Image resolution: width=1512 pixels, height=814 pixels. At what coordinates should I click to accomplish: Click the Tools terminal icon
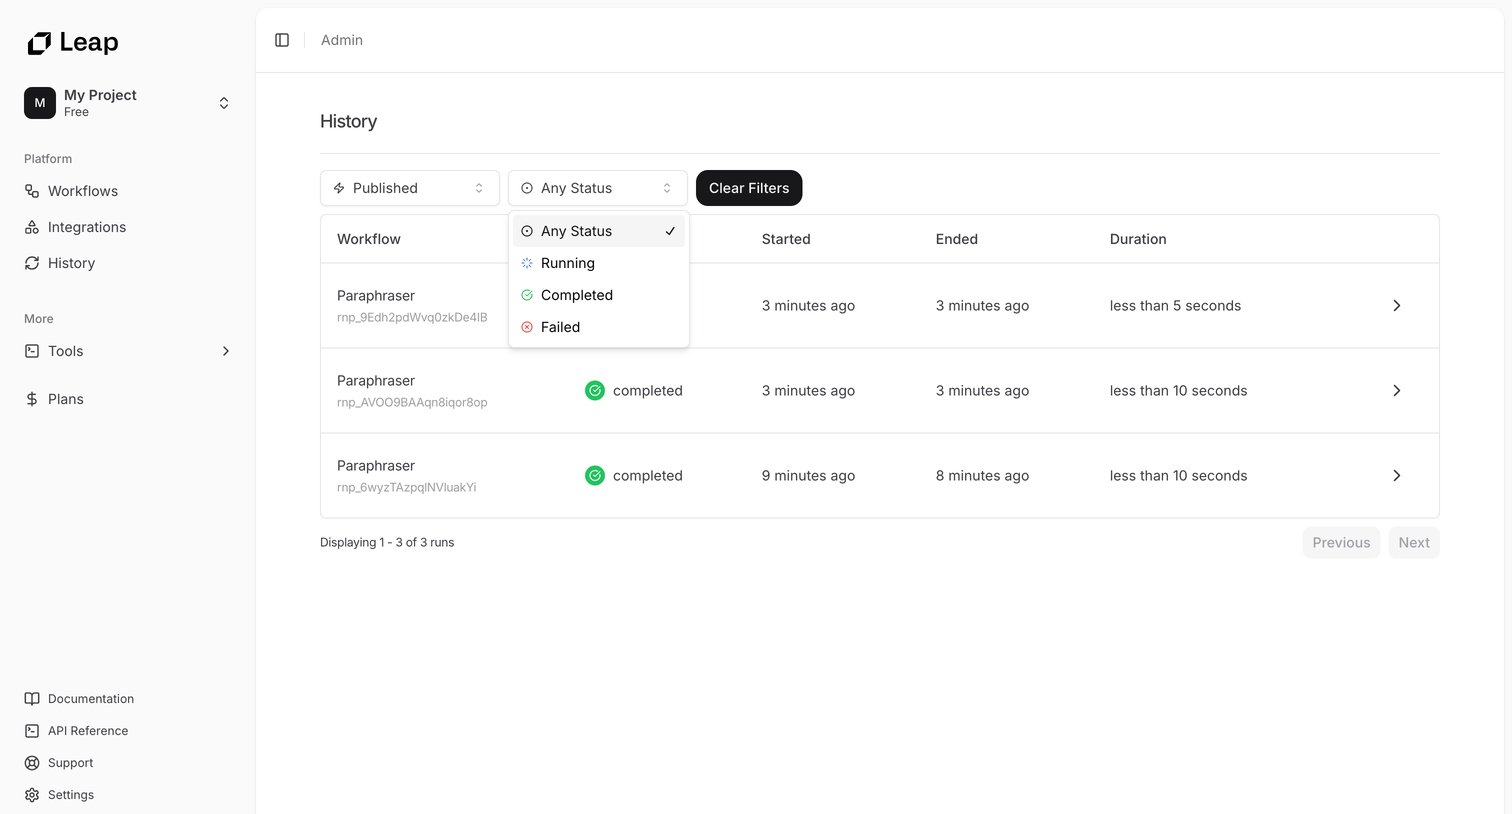(x=32, y=351)
